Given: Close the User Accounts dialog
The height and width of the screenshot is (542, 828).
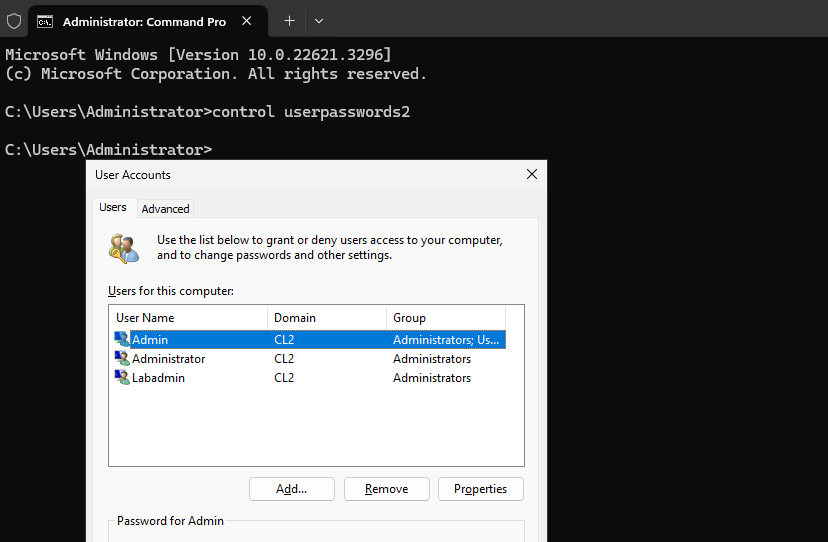Looking at the screenshot, I should 532,174.
